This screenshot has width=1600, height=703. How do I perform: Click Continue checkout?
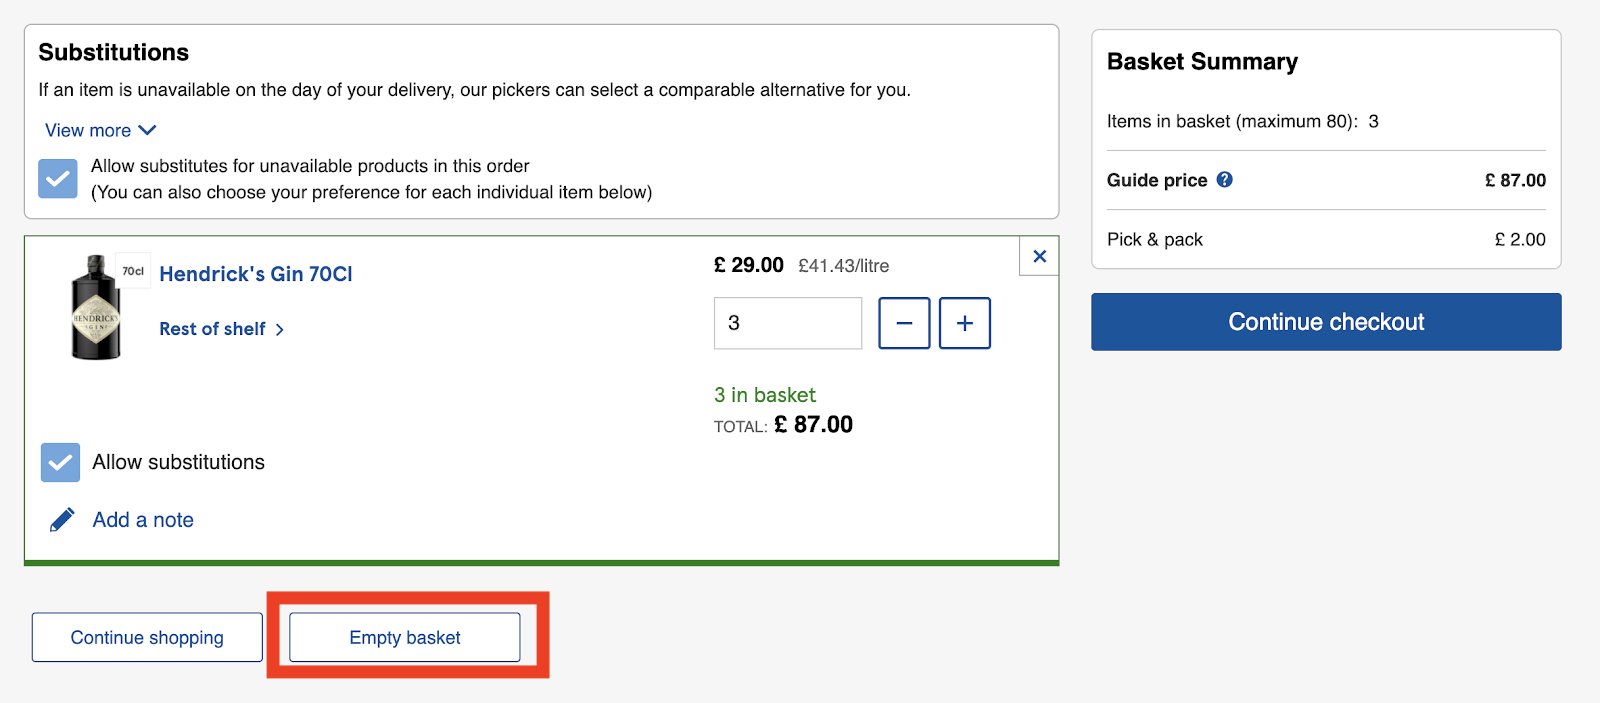pos(1325,322)
